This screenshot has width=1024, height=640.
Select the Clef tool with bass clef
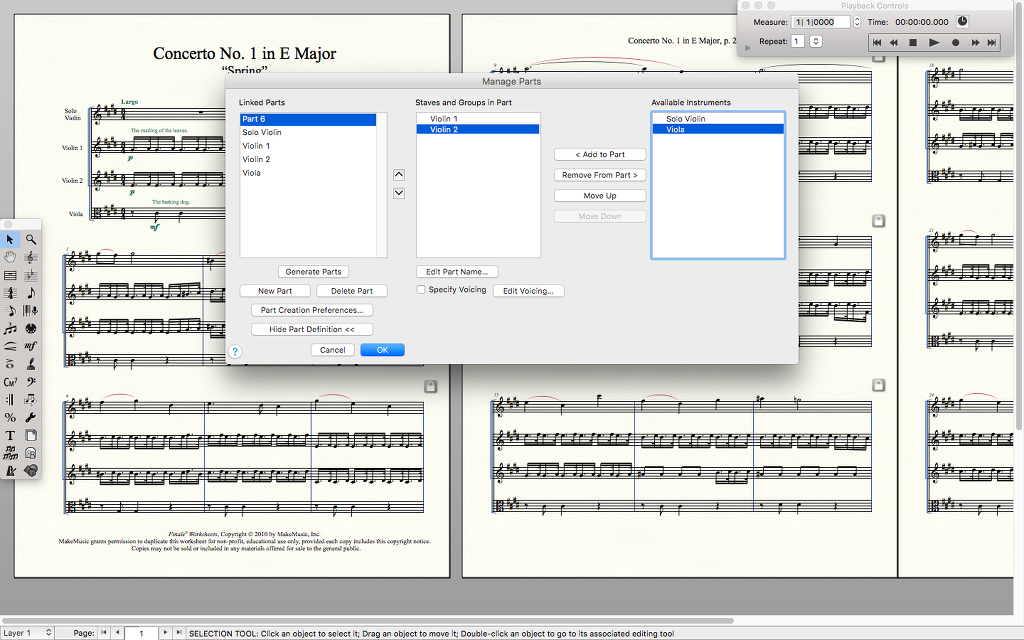tap(31, 381)
